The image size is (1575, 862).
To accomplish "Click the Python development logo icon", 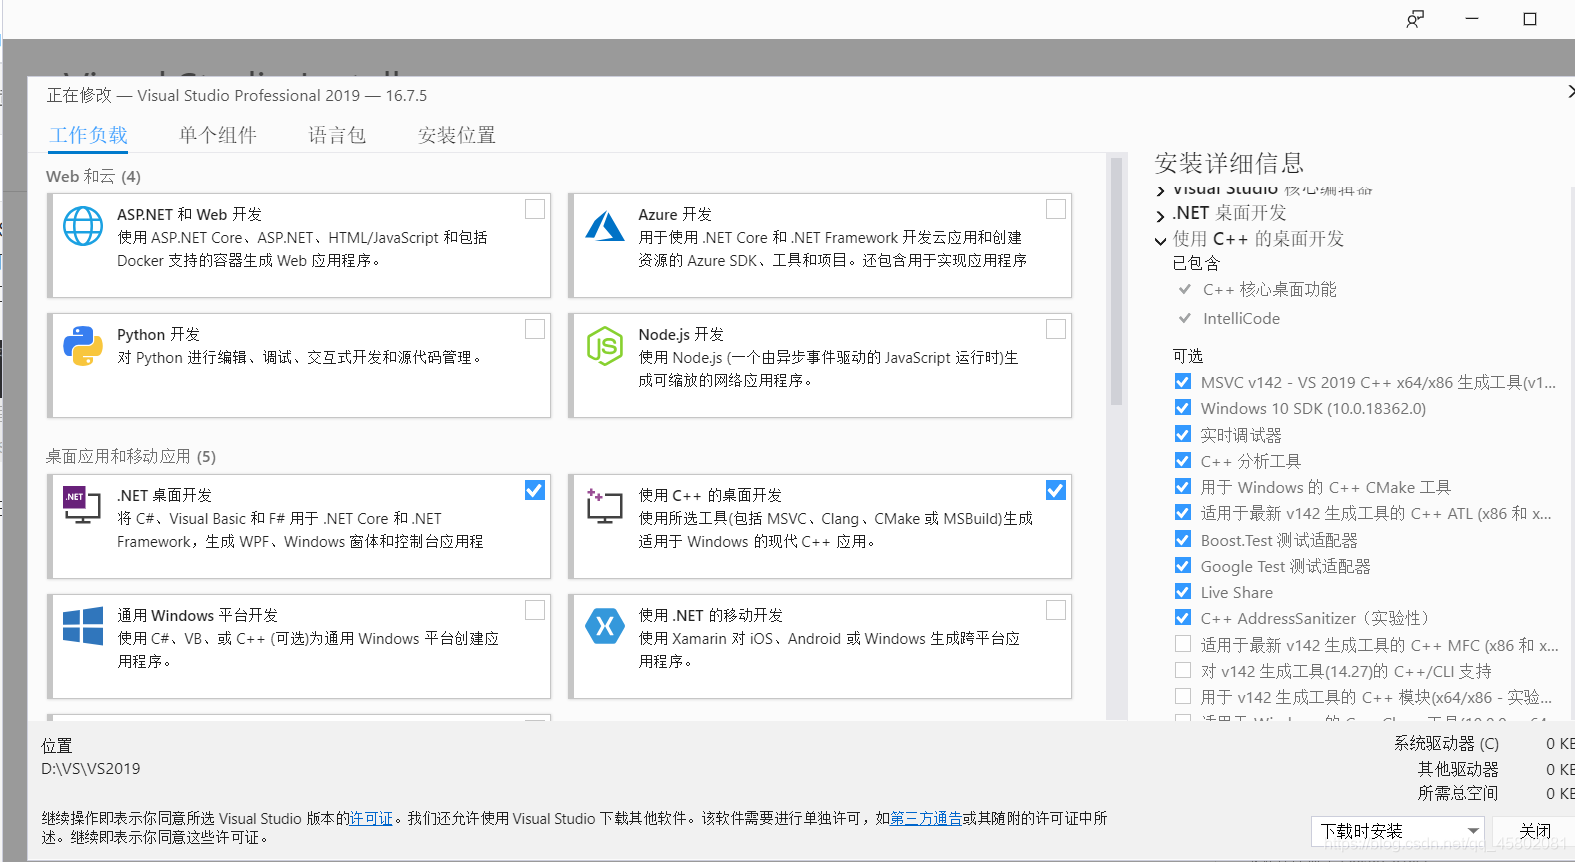I will pyautogui.click(x=83, y=346).
